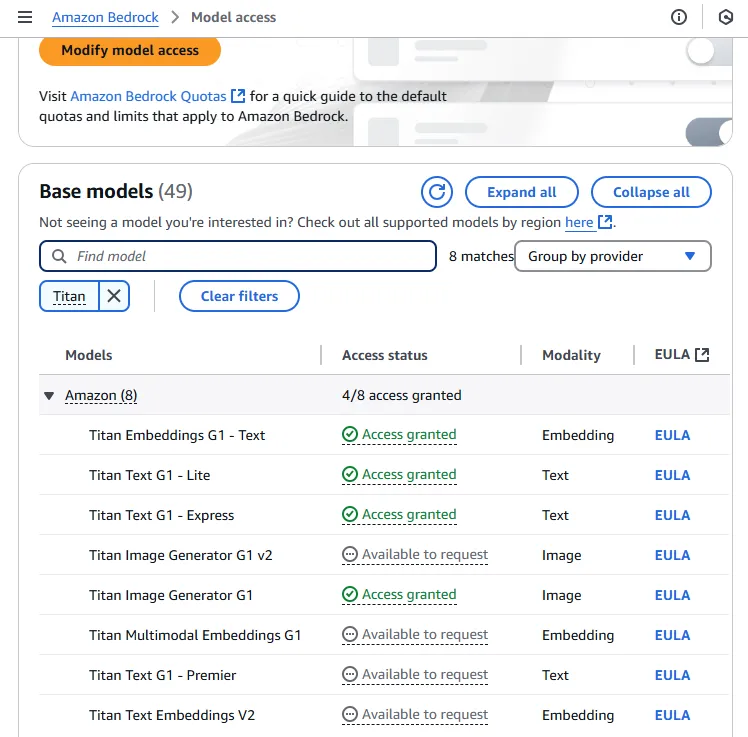
Task: Click the EULA column external link icon
Action: (702, 355)
